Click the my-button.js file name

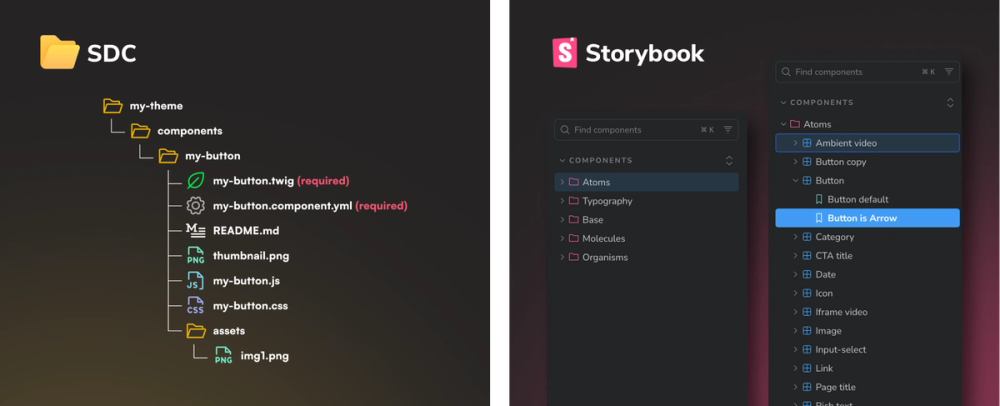point(246,281)
